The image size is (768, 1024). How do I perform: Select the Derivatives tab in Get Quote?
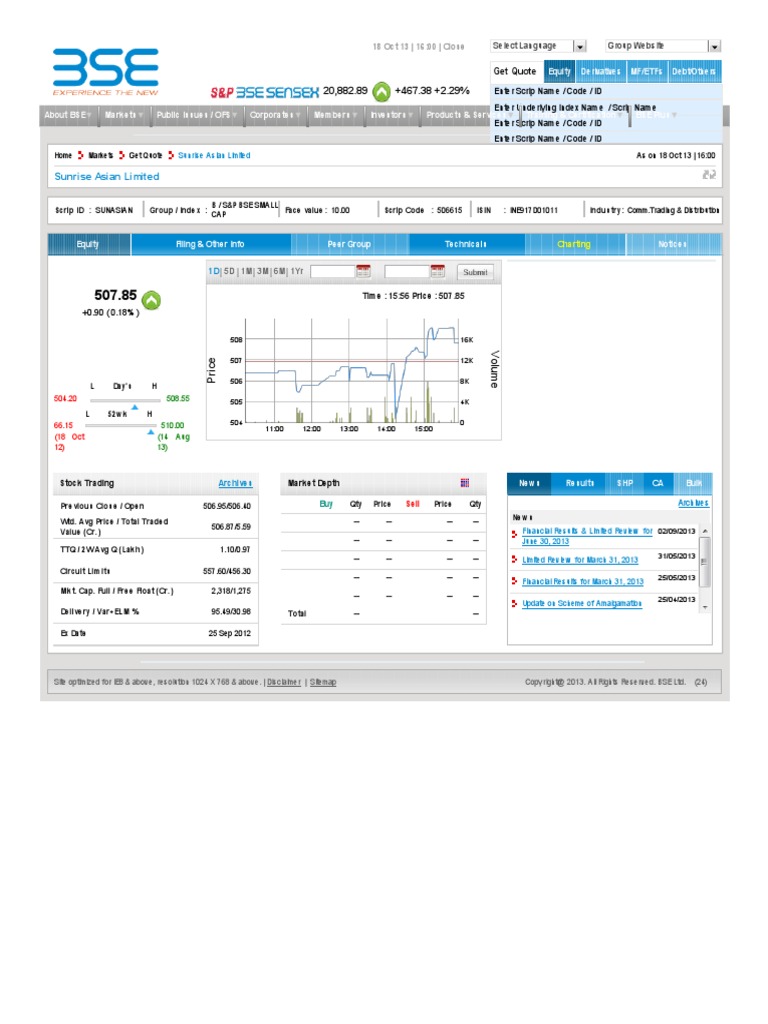[x=600, y=71]
